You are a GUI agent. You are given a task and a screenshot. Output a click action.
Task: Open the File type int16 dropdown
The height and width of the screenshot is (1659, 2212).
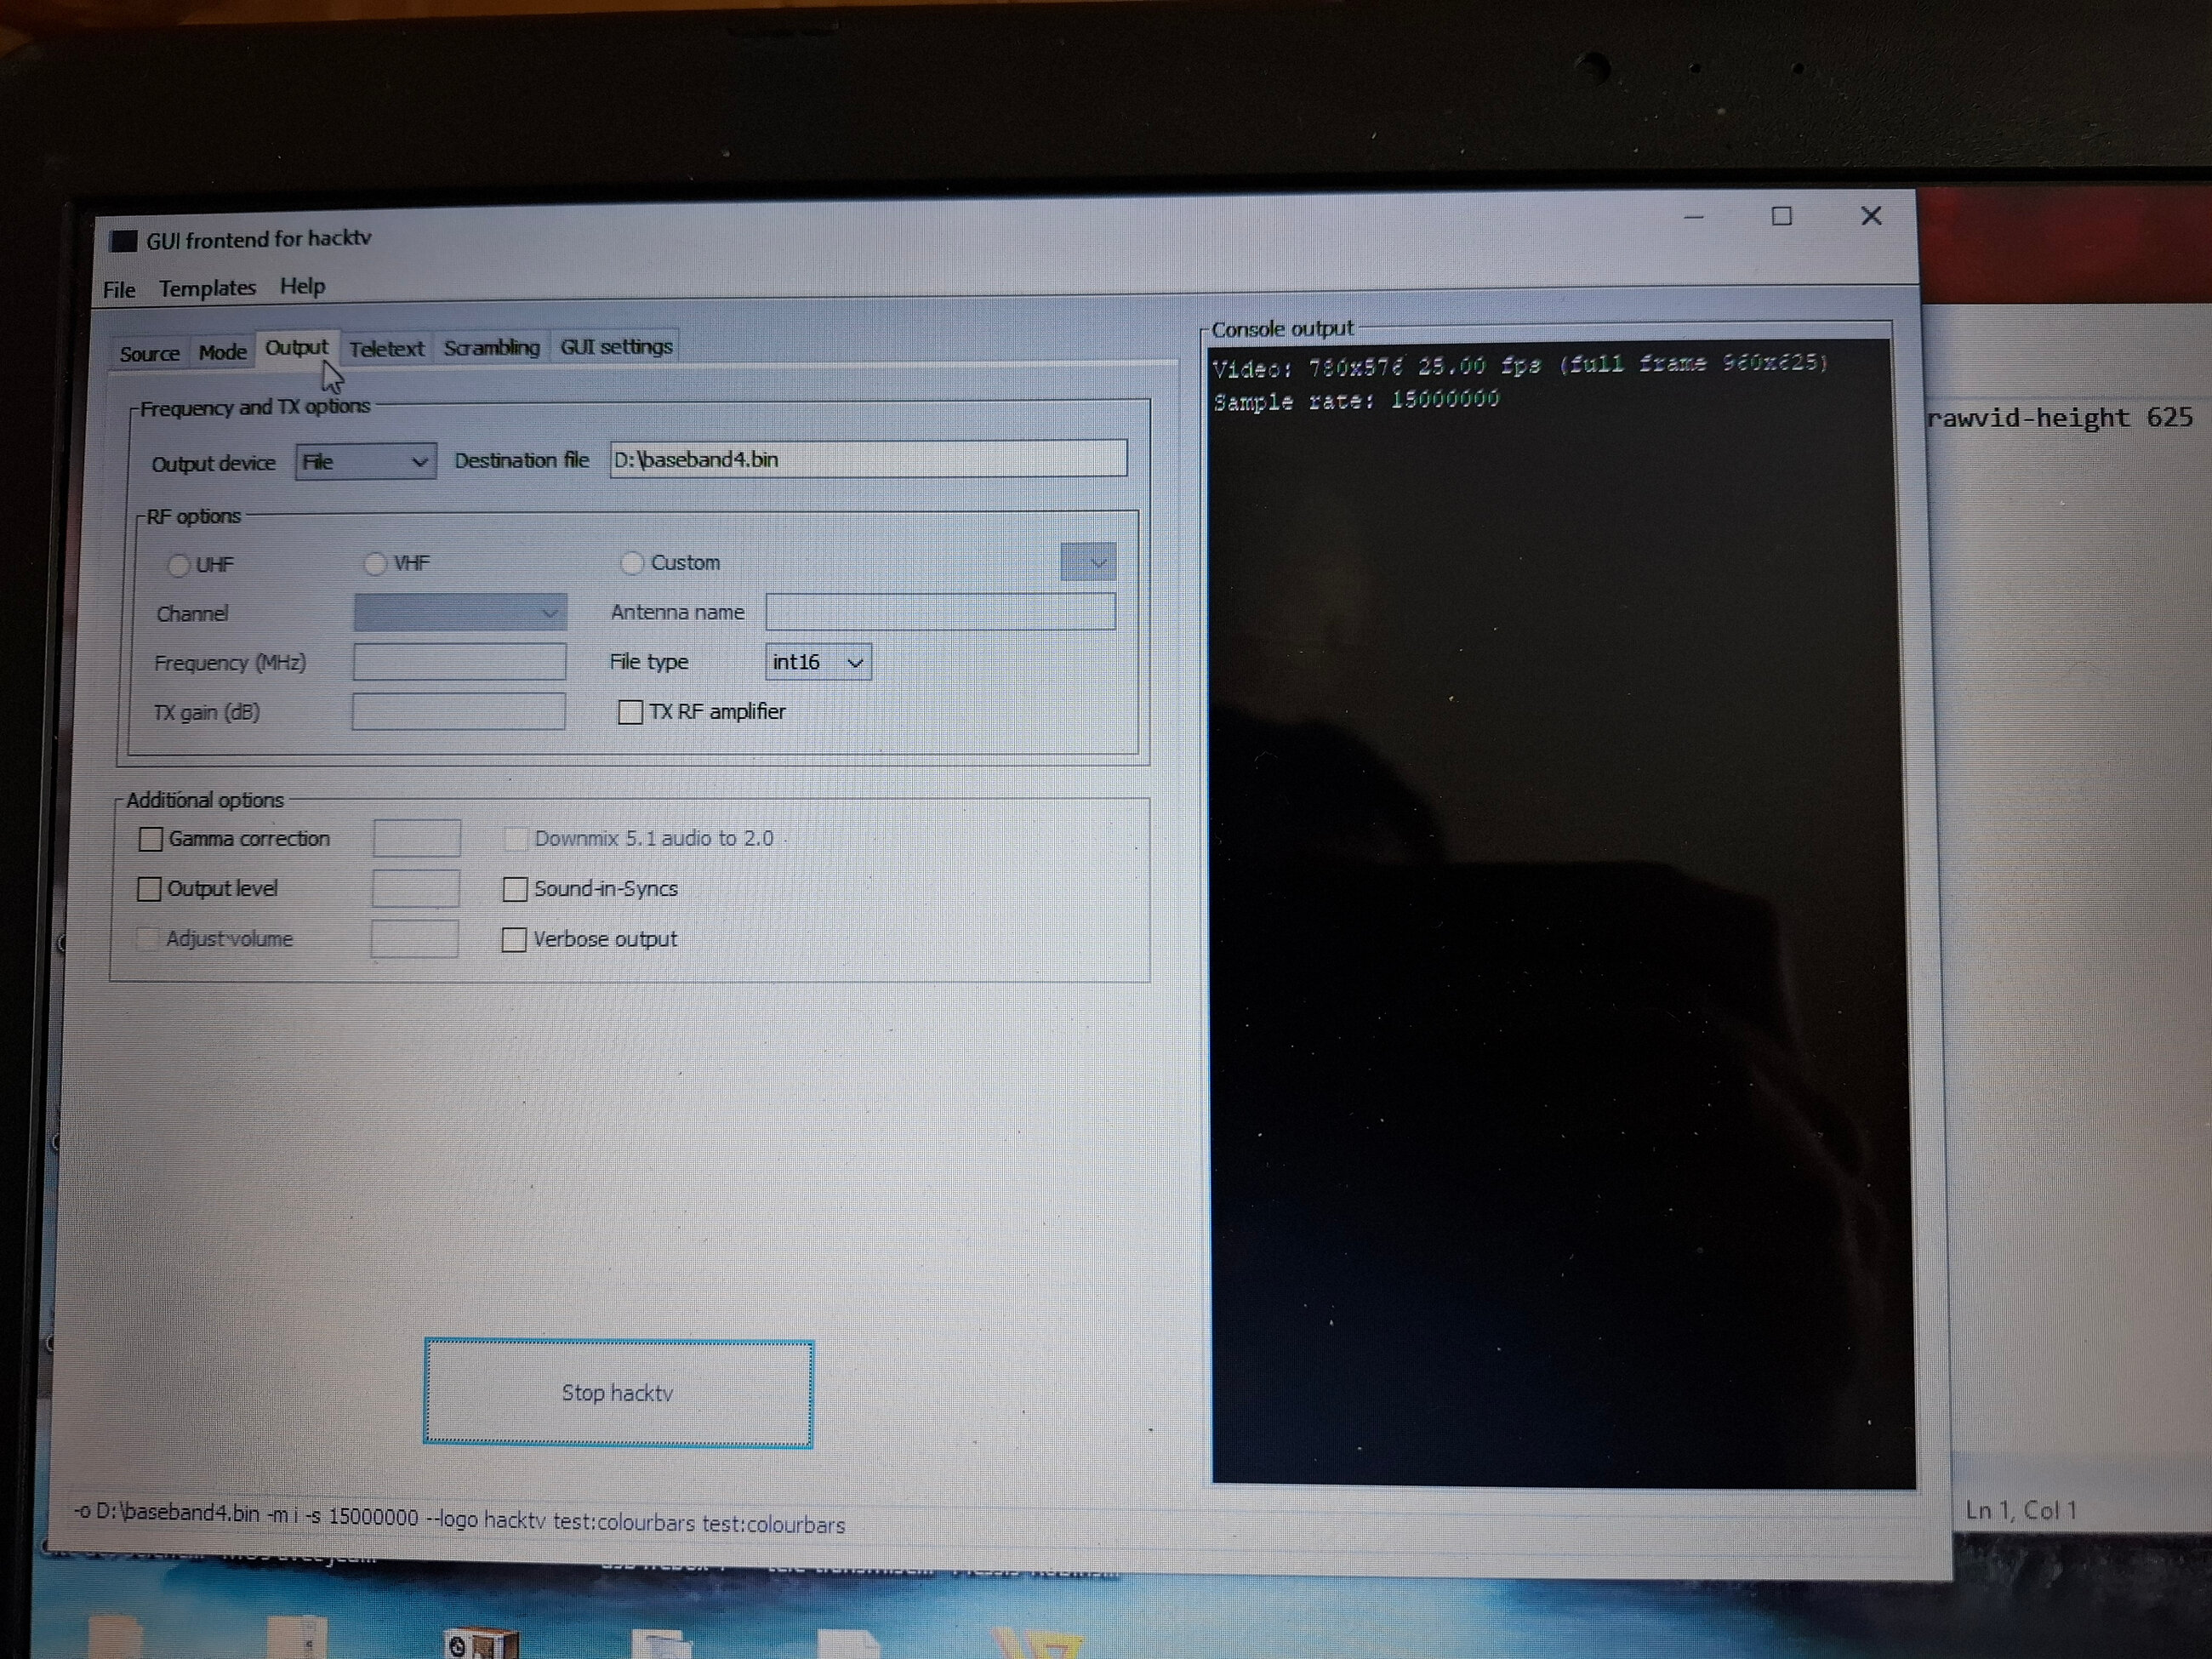click(x=818, y=662)
